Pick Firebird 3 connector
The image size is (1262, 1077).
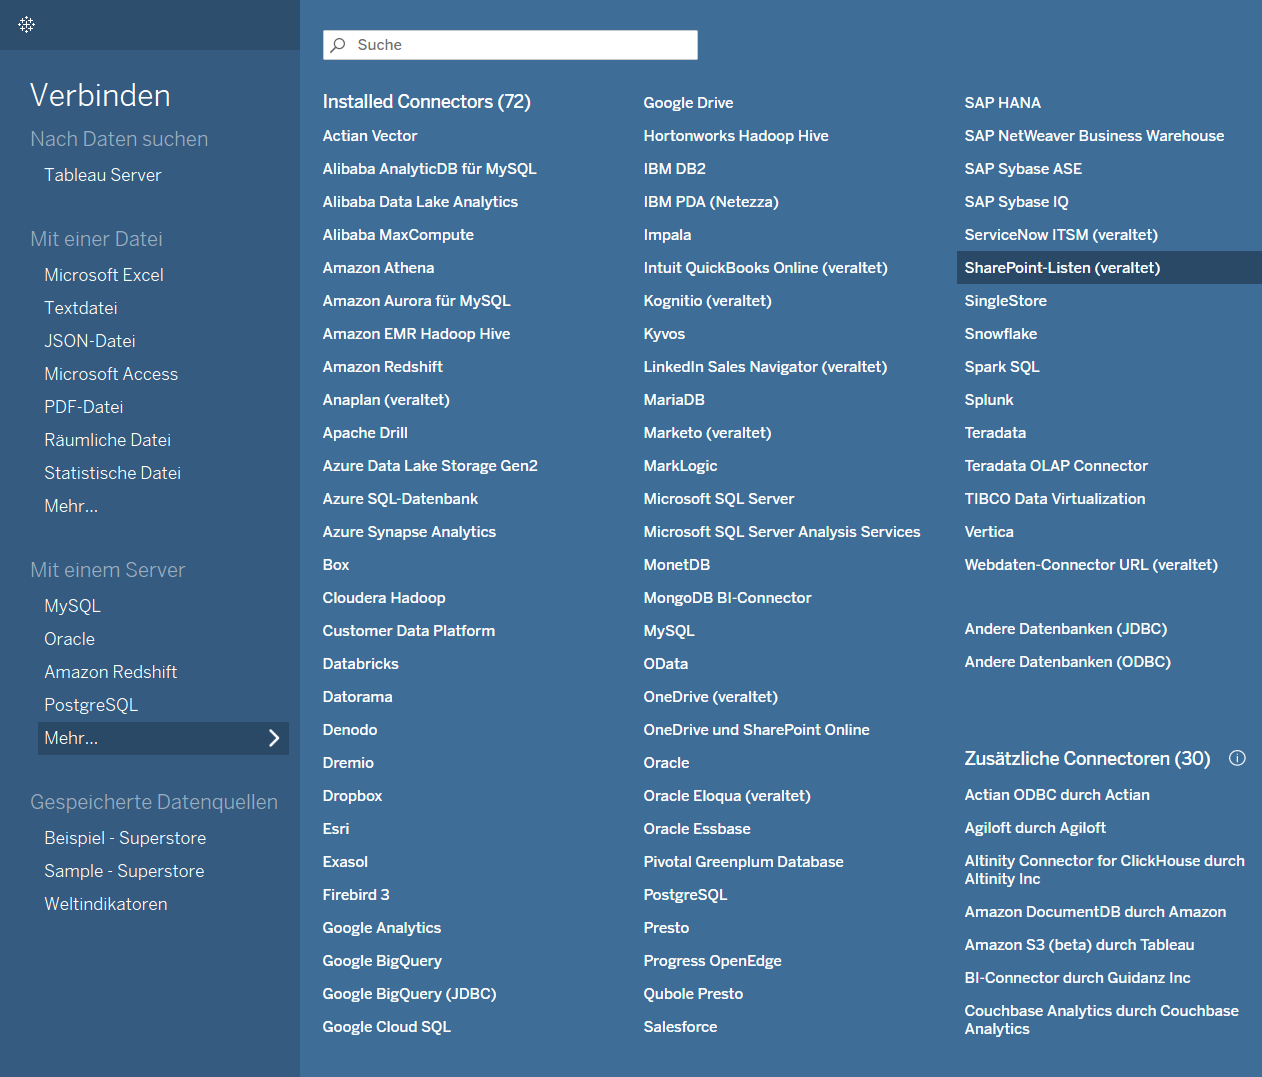356,895
